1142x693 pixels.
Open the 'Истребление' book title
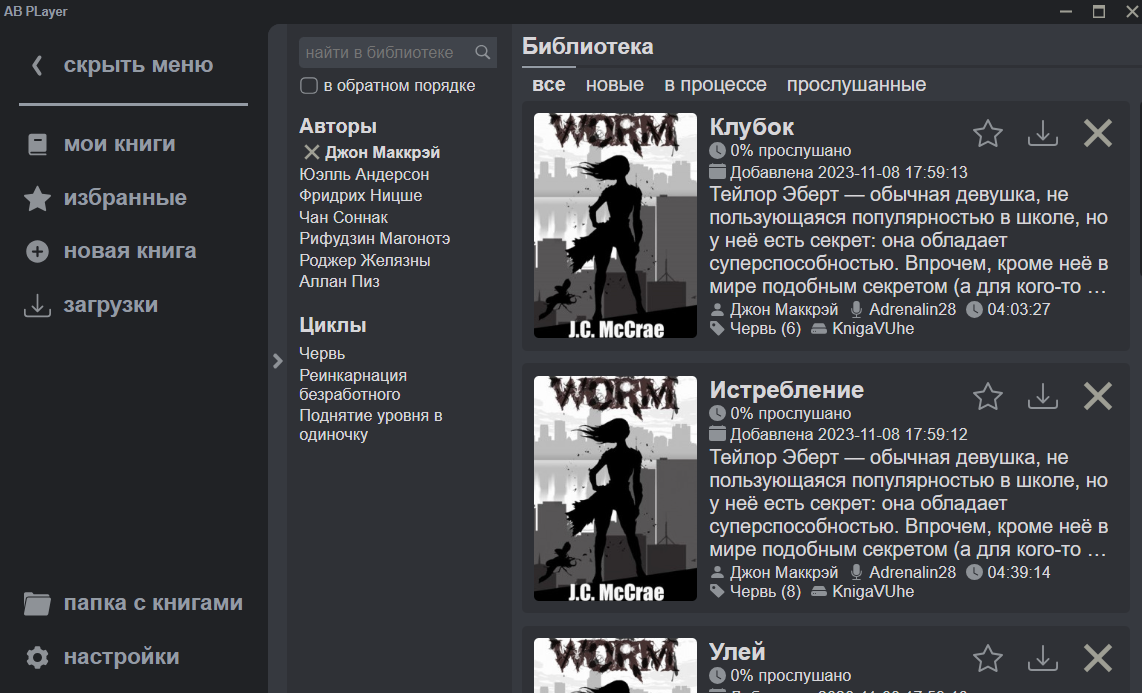point(787,390)
